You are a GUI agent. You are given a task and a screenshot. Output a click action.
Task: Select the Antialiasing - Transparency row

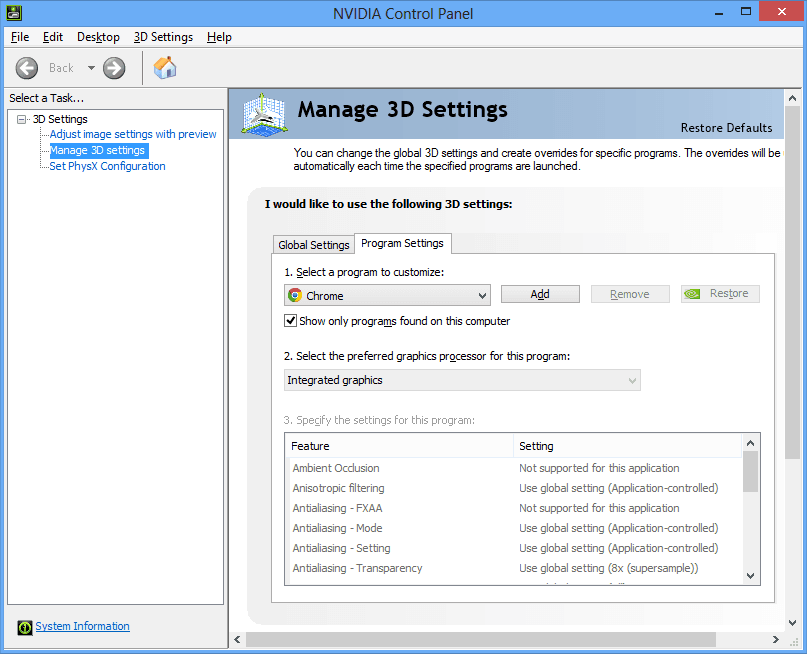(x=514, y=568)
